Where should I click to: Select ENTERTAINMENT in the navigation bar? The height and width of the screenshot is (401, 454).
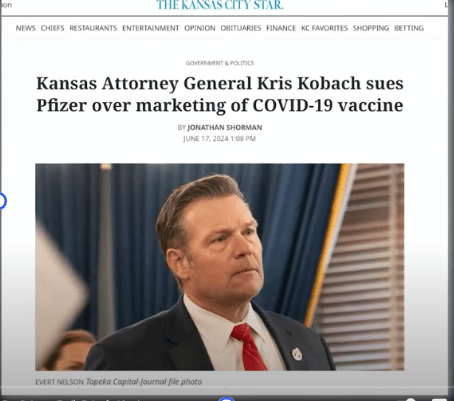point(151,28)
